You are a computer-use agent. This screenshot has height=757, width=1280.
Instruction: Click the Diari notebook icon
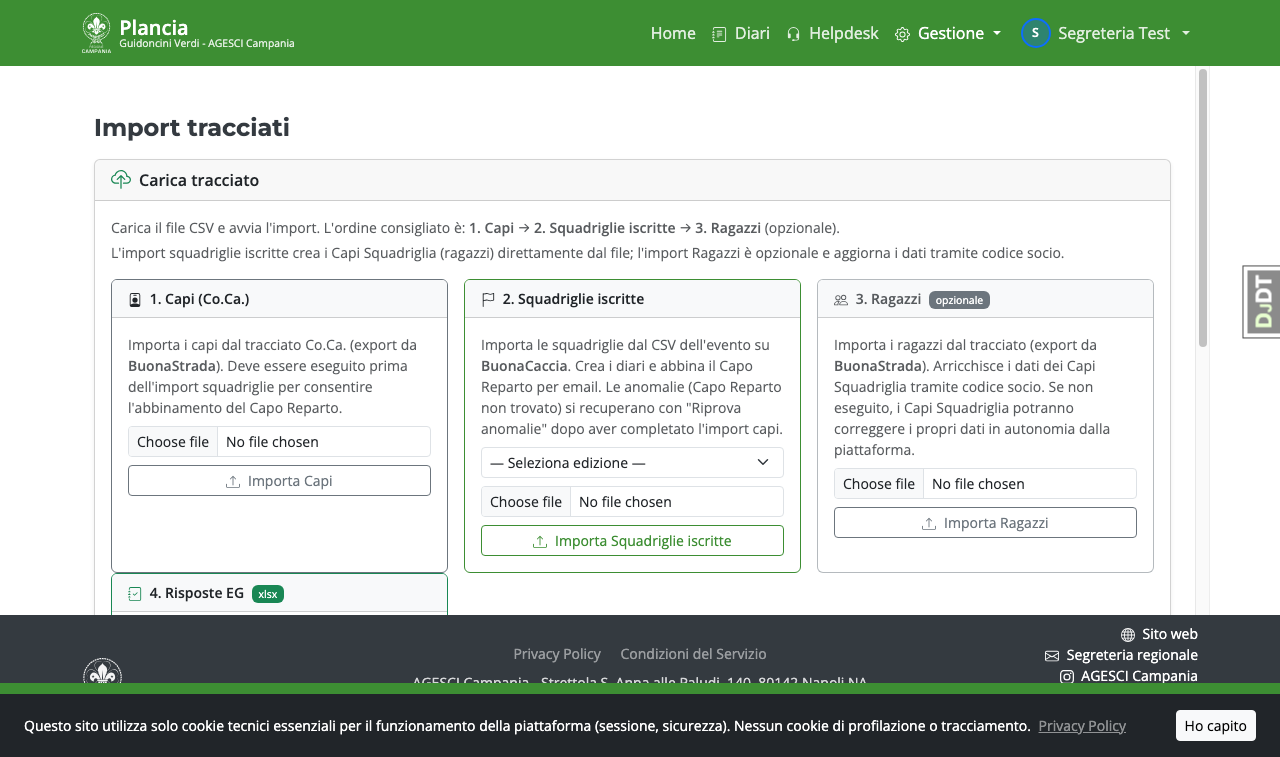719,34
